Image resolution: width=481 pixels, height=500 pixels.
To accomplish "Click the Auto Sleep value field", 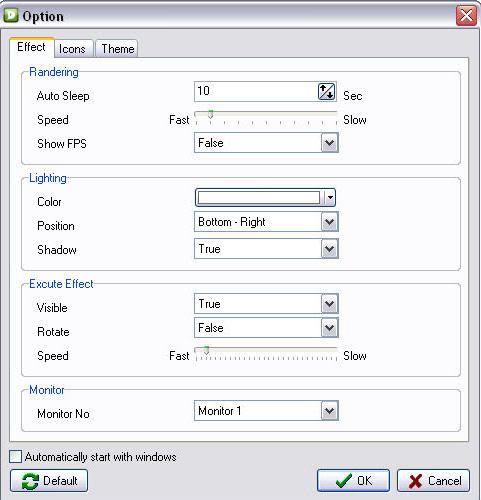I will pyautogui.click(x=256, y=91).
